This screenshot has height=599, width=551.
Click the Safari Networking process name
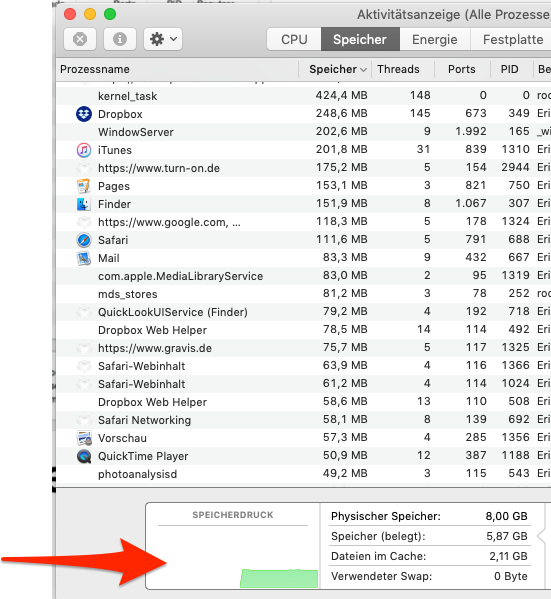tap(144, 420)
